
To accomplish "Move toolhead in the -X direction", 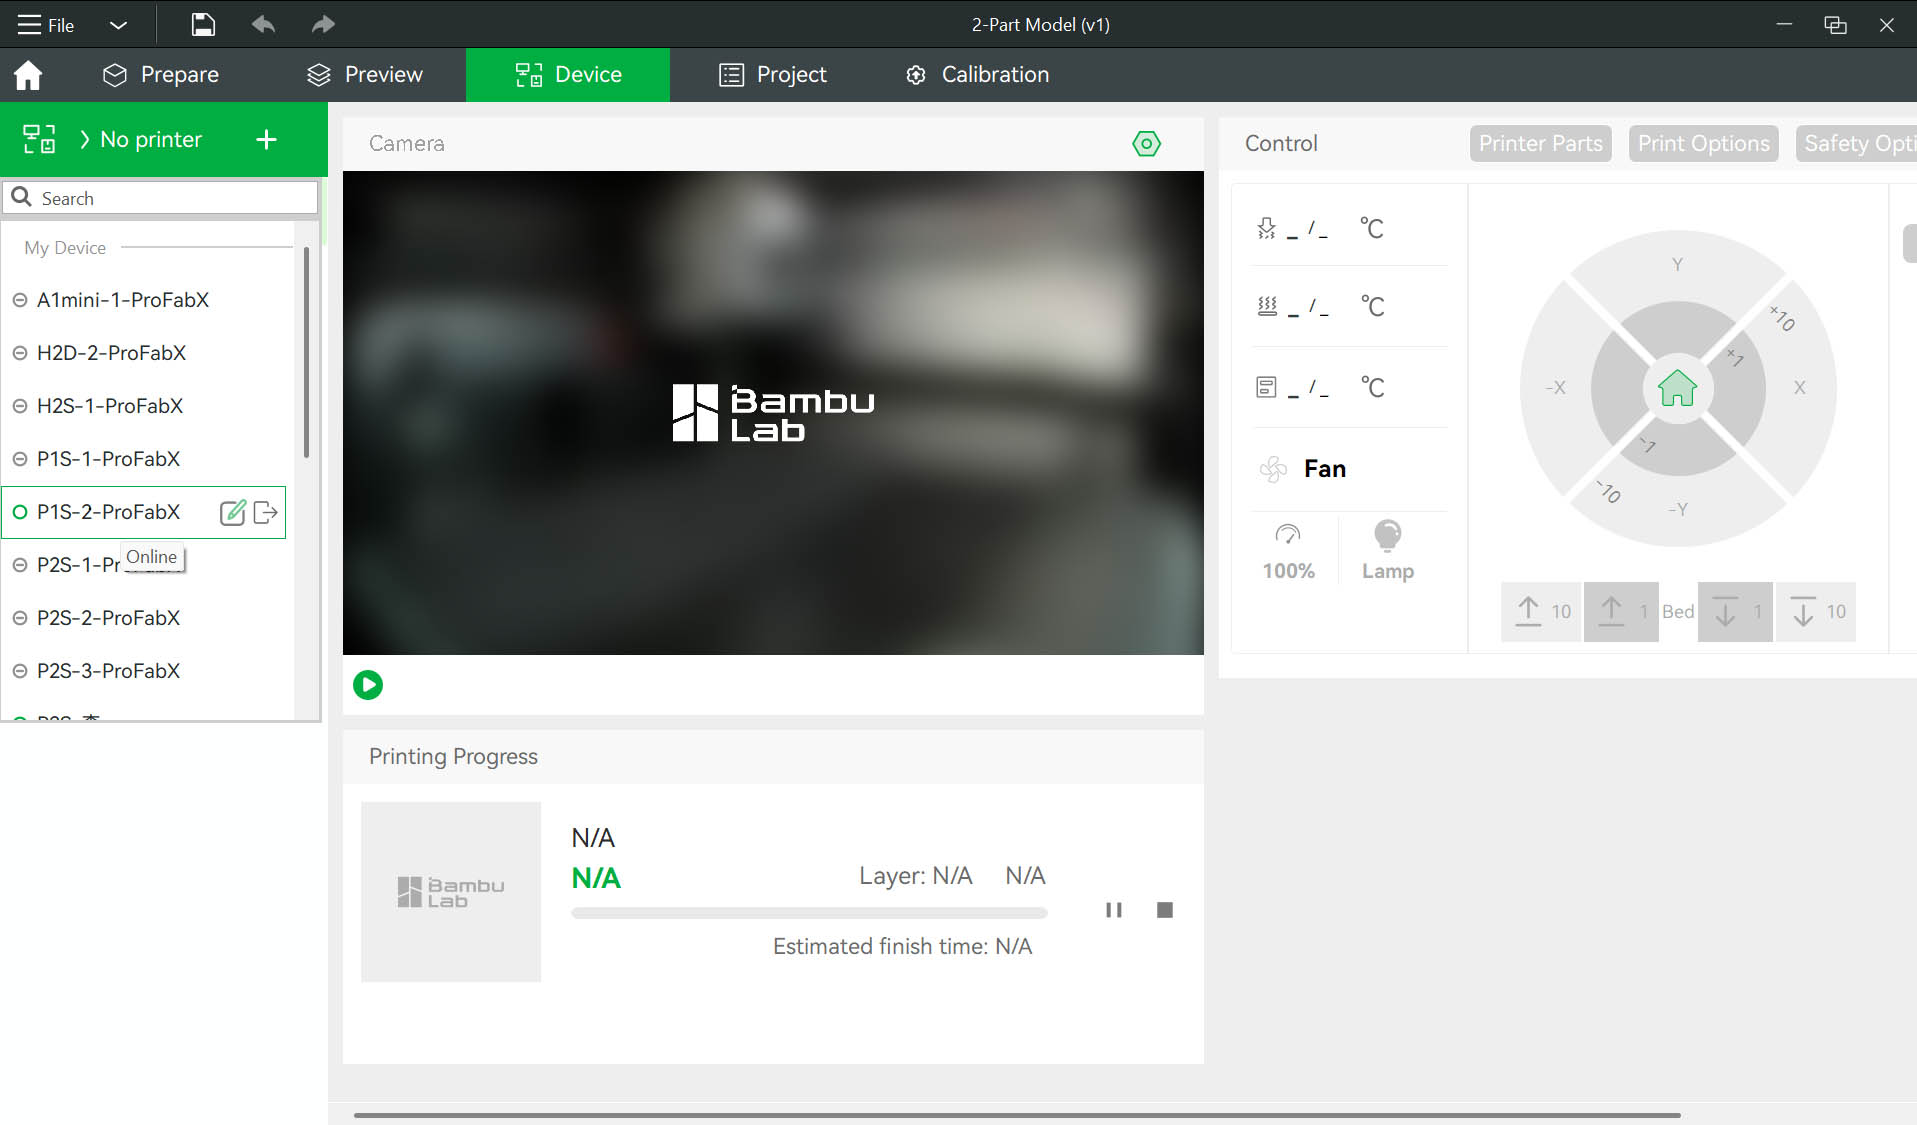I will tap(1556, 388).
